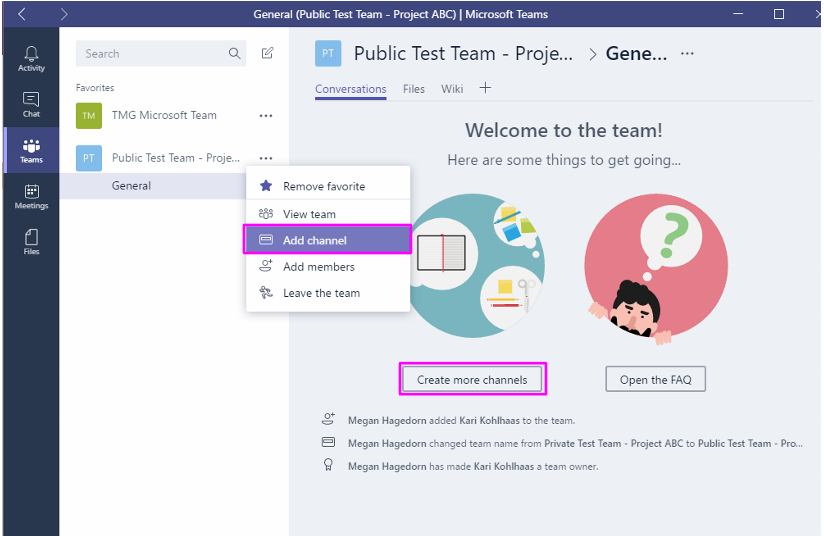Screen dimensions: 824x536
Task: Click the Create more channels button
Action: (x=472, y=379)
